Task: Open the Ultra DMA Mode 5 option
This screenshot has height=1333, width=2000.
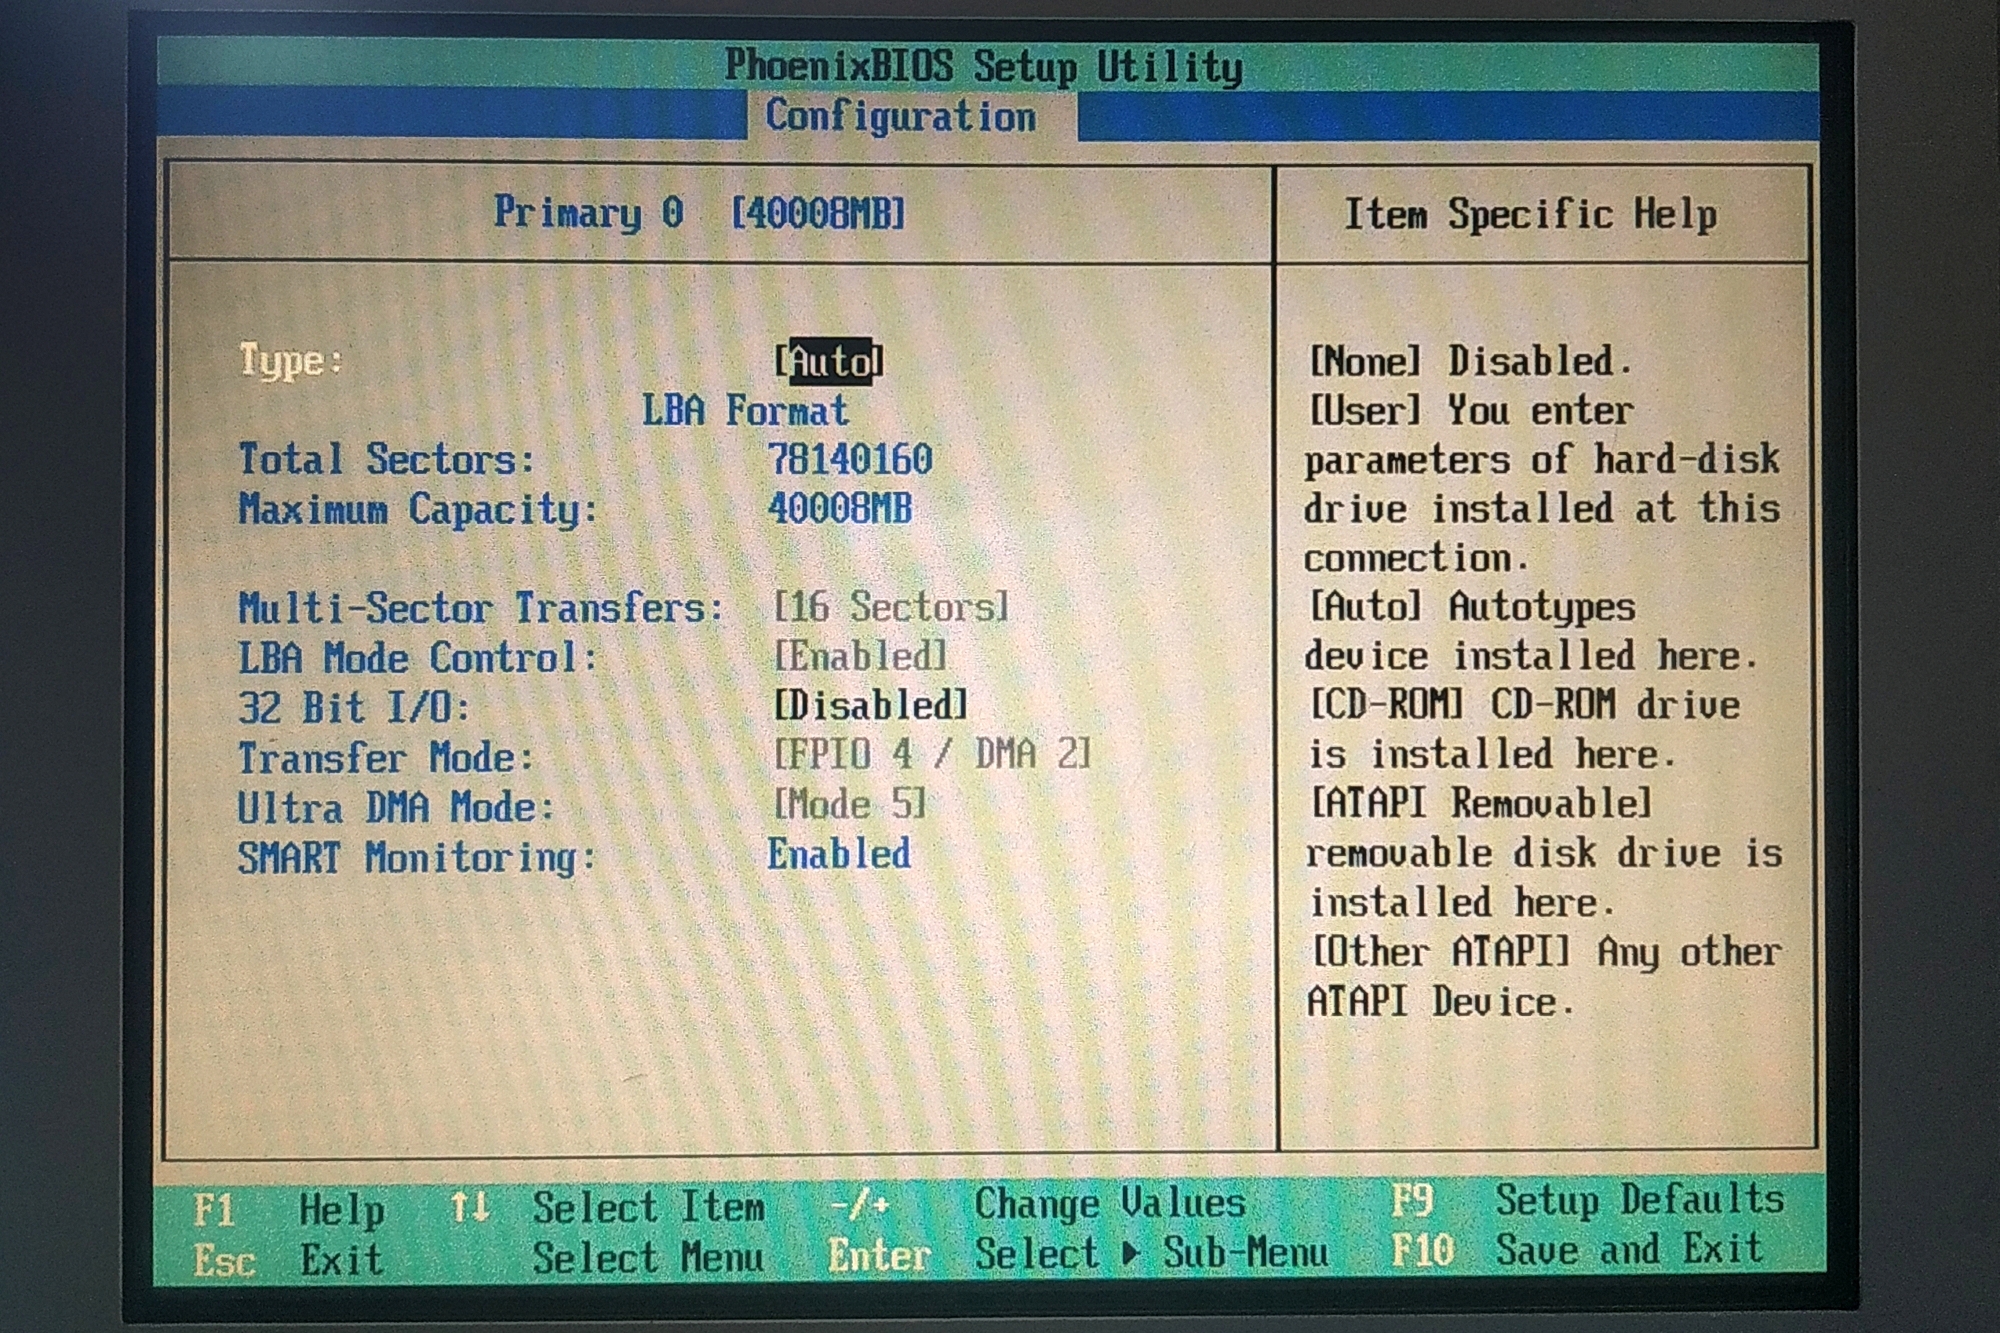Action: coord(850,804)
